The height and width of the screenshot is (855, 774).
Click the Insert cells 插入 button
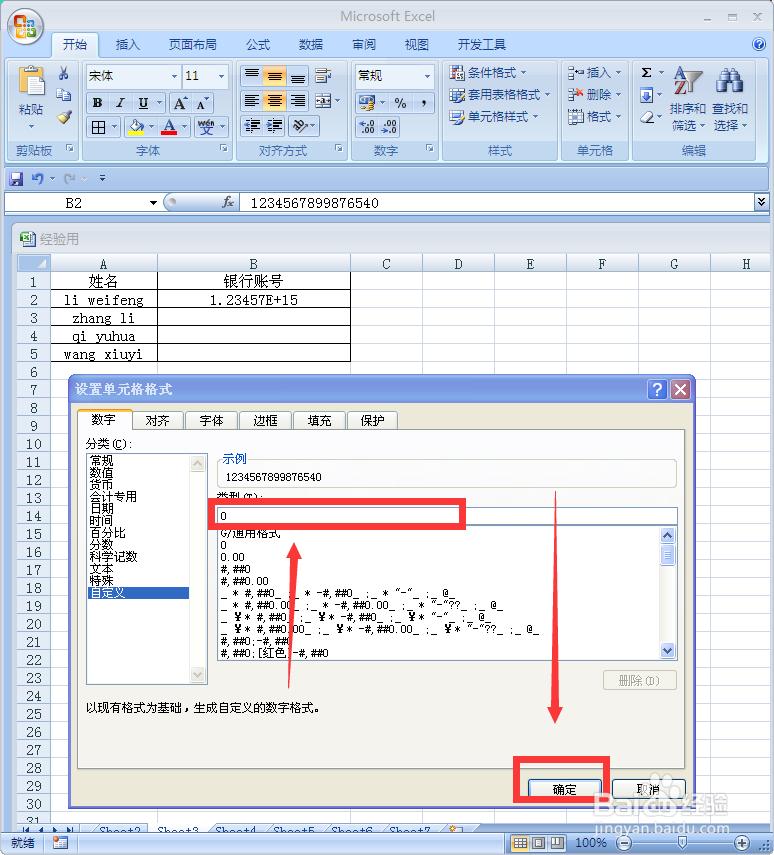click(594, 73)
